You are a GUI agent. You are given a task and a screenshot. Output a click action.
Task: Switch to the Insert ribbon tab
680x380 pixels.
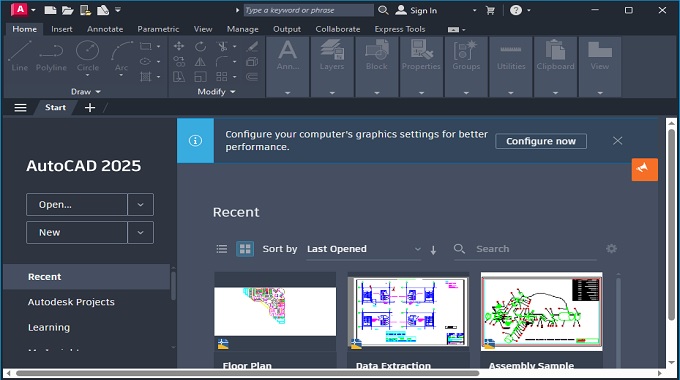tap(62, 29)
